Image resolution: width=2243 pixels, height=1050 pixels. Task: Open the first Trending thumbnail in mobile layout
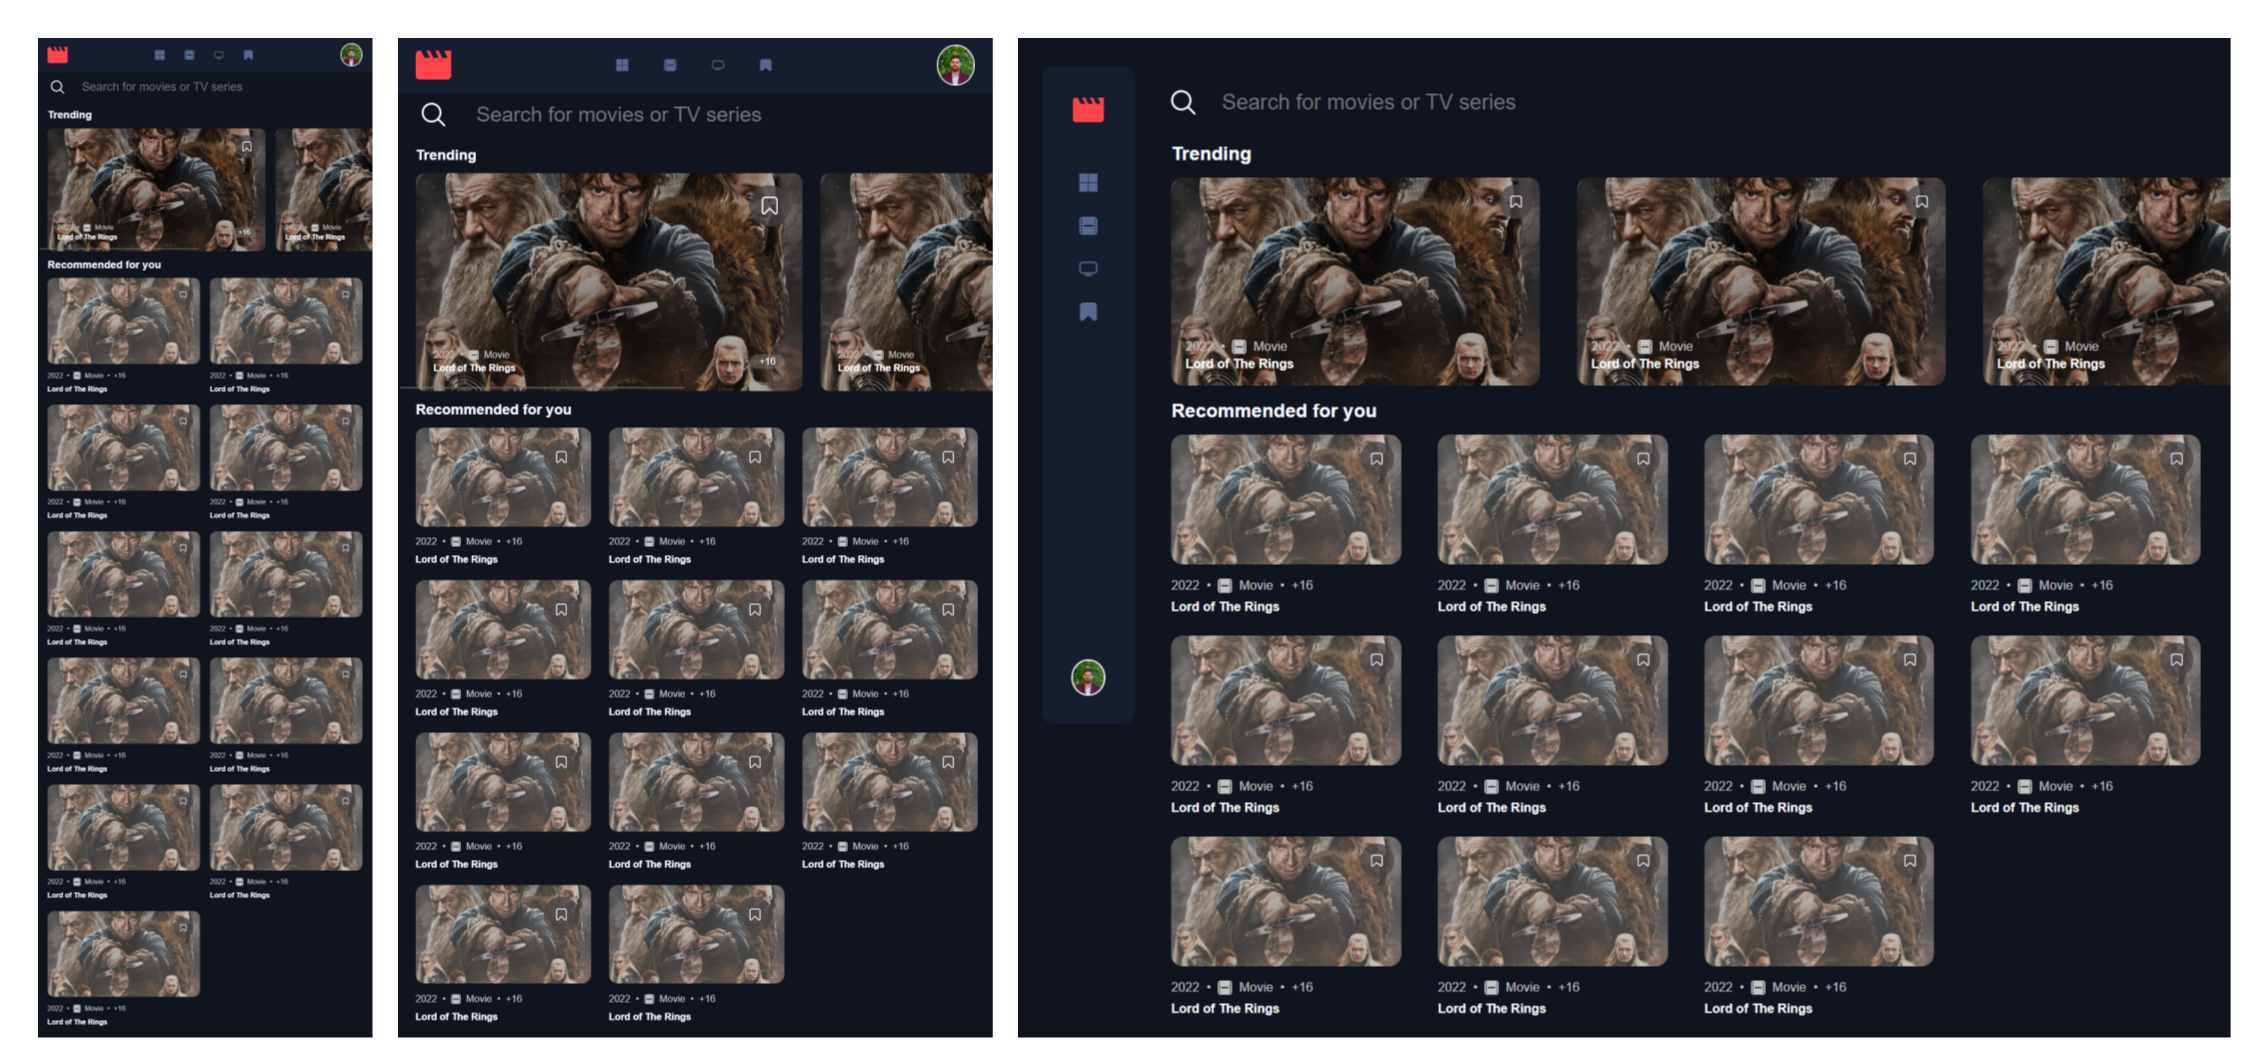(x=156, y=189)
